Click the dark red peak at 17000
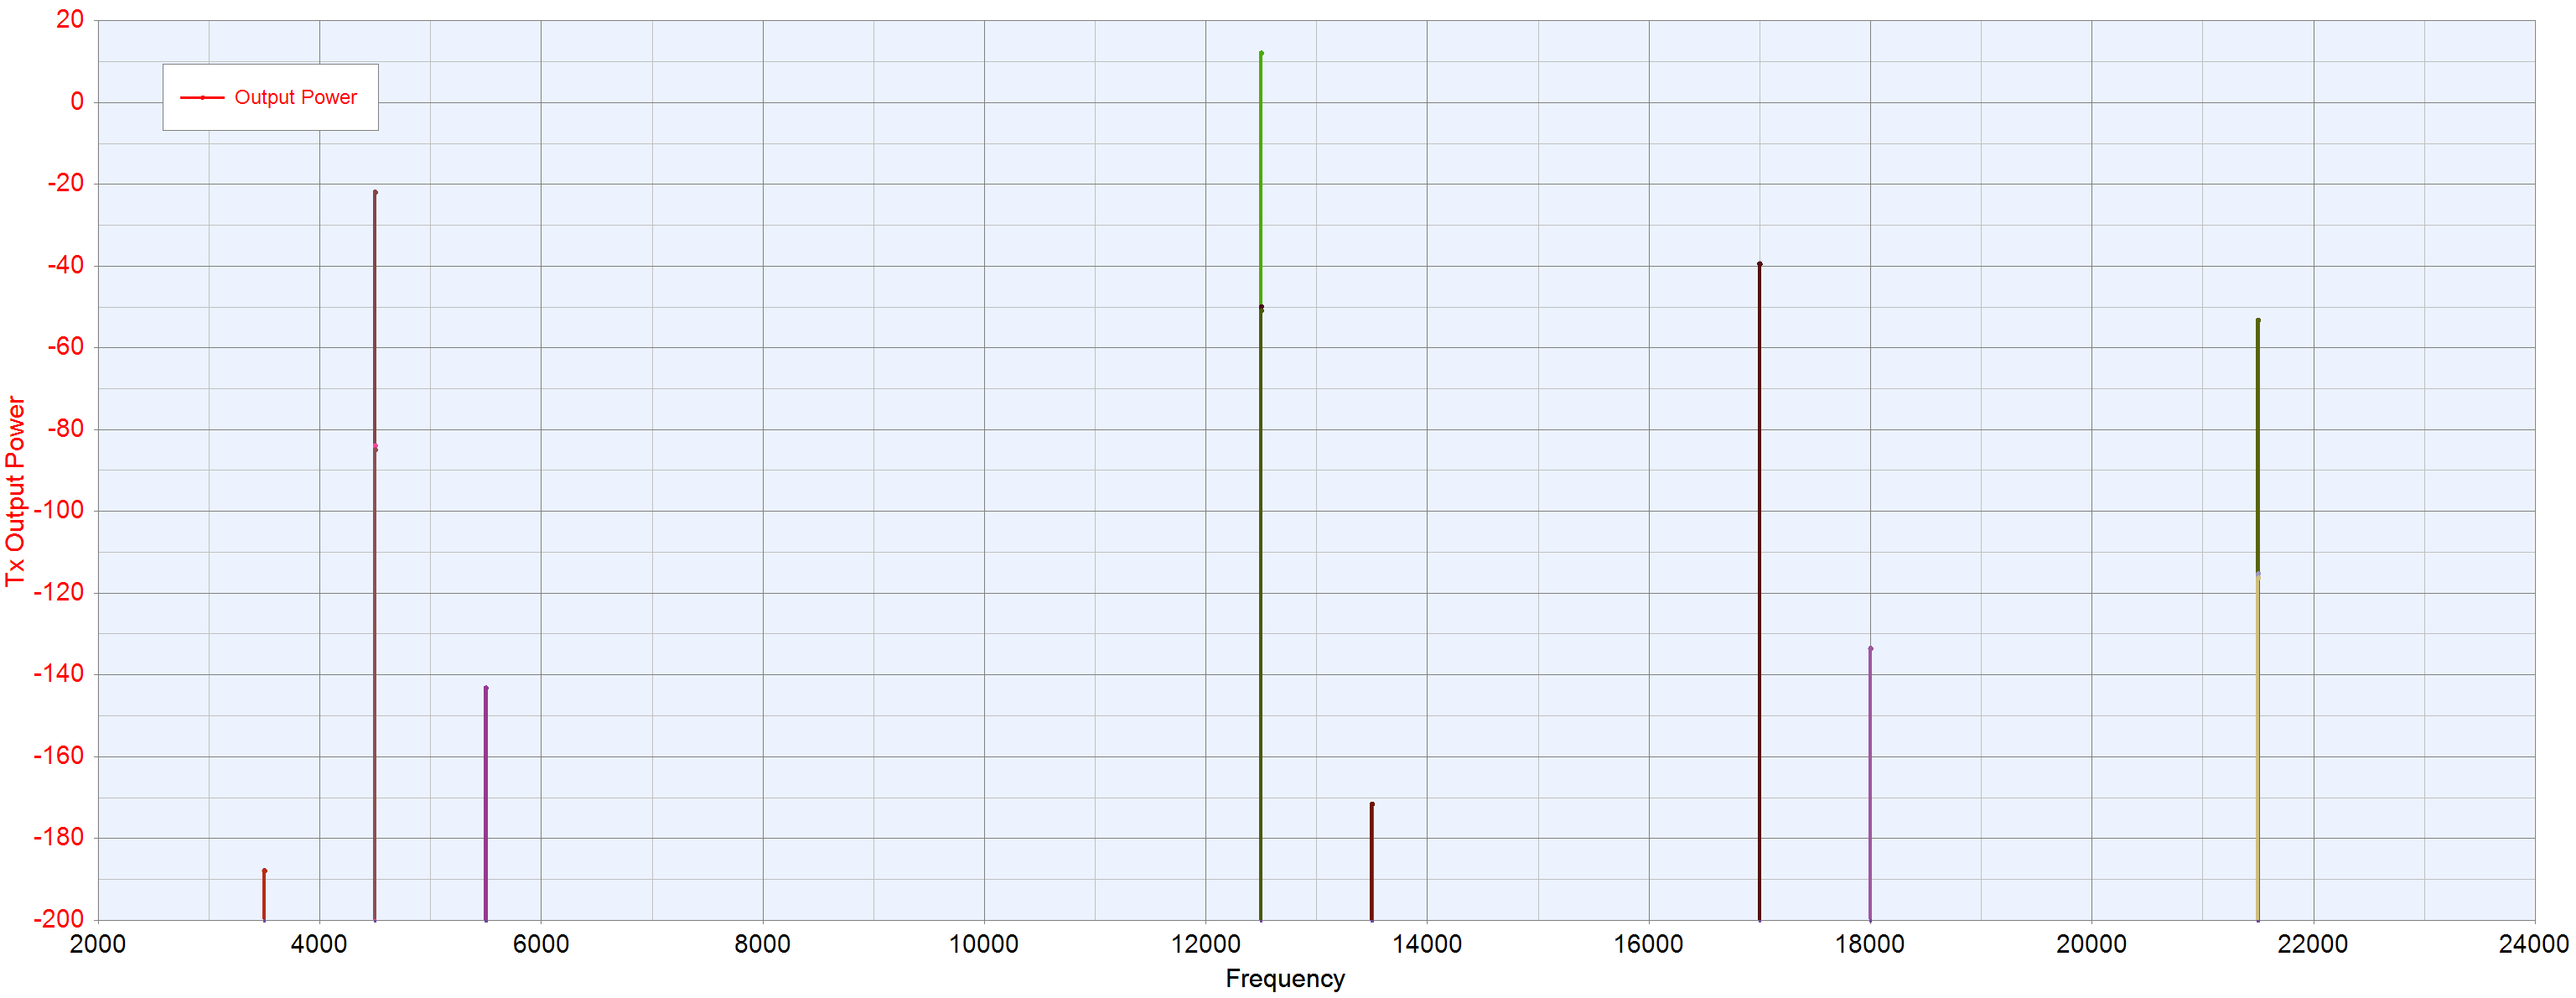Viewport: 2576px width, 998px height. click(x=1759, y=264)
